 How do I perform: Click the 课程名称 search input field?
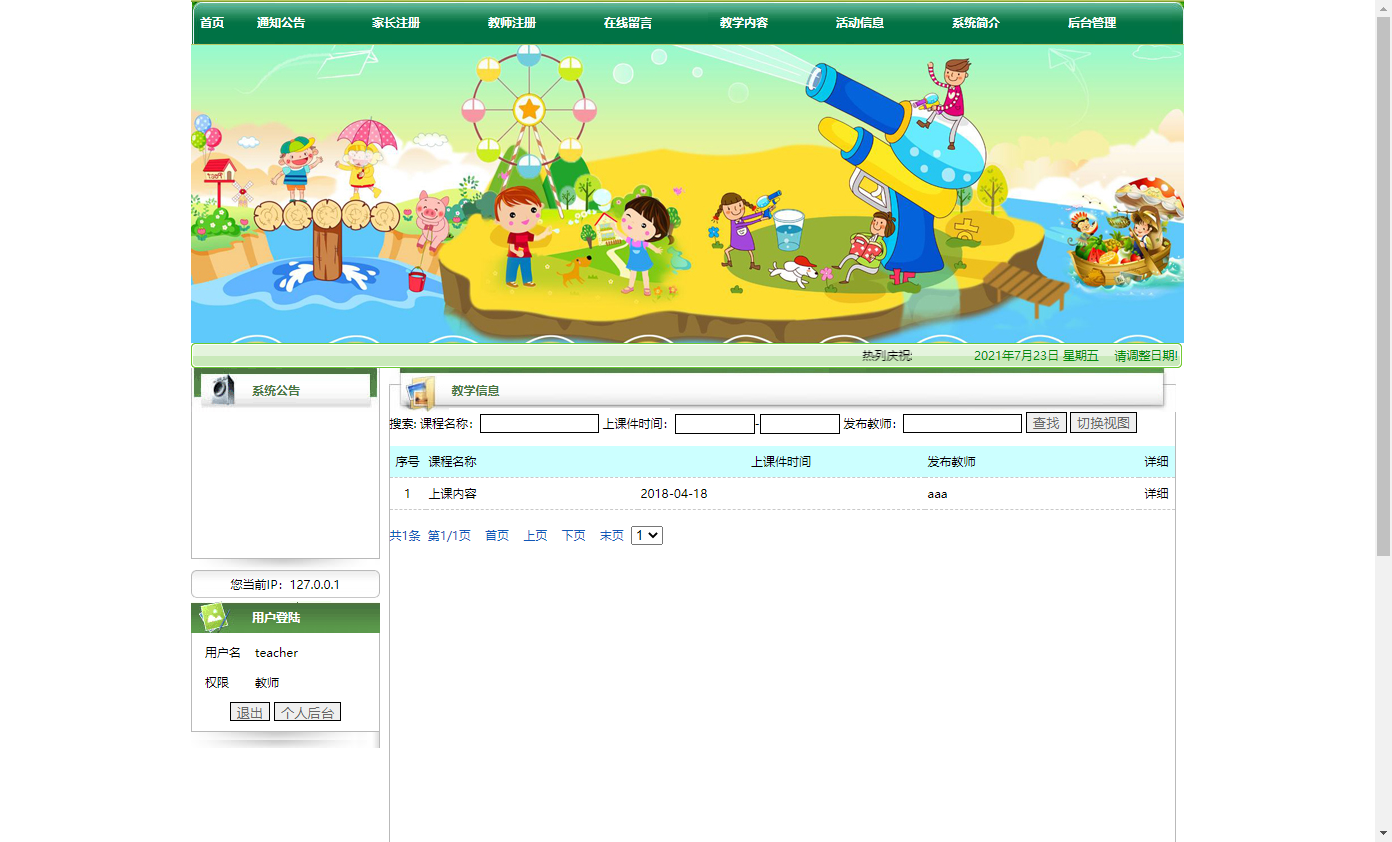[x=538, y=422]
